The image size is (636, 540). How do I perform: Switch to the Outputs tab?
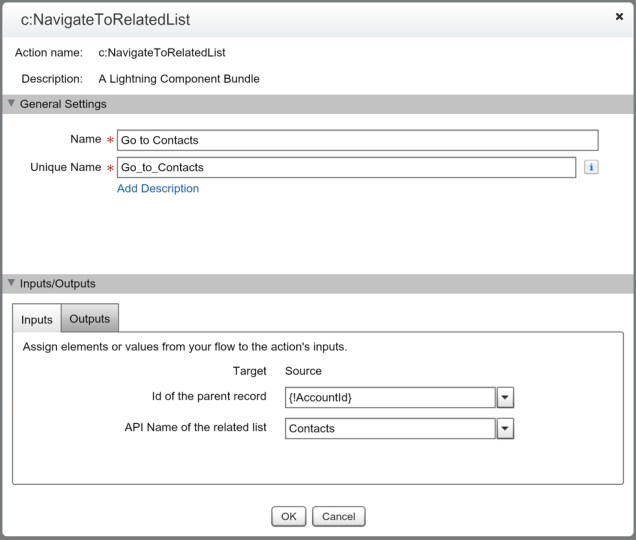point(90,319)
